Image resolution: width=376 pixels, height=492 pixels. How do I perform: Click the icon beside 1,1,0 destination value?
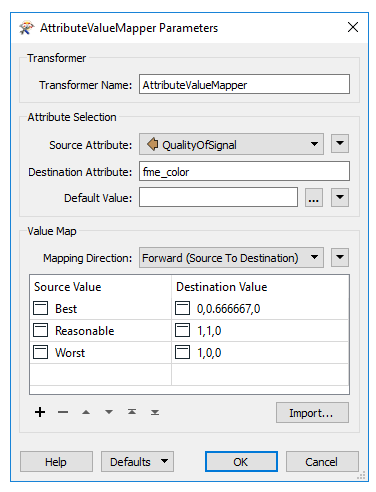[x=183, y=330]
